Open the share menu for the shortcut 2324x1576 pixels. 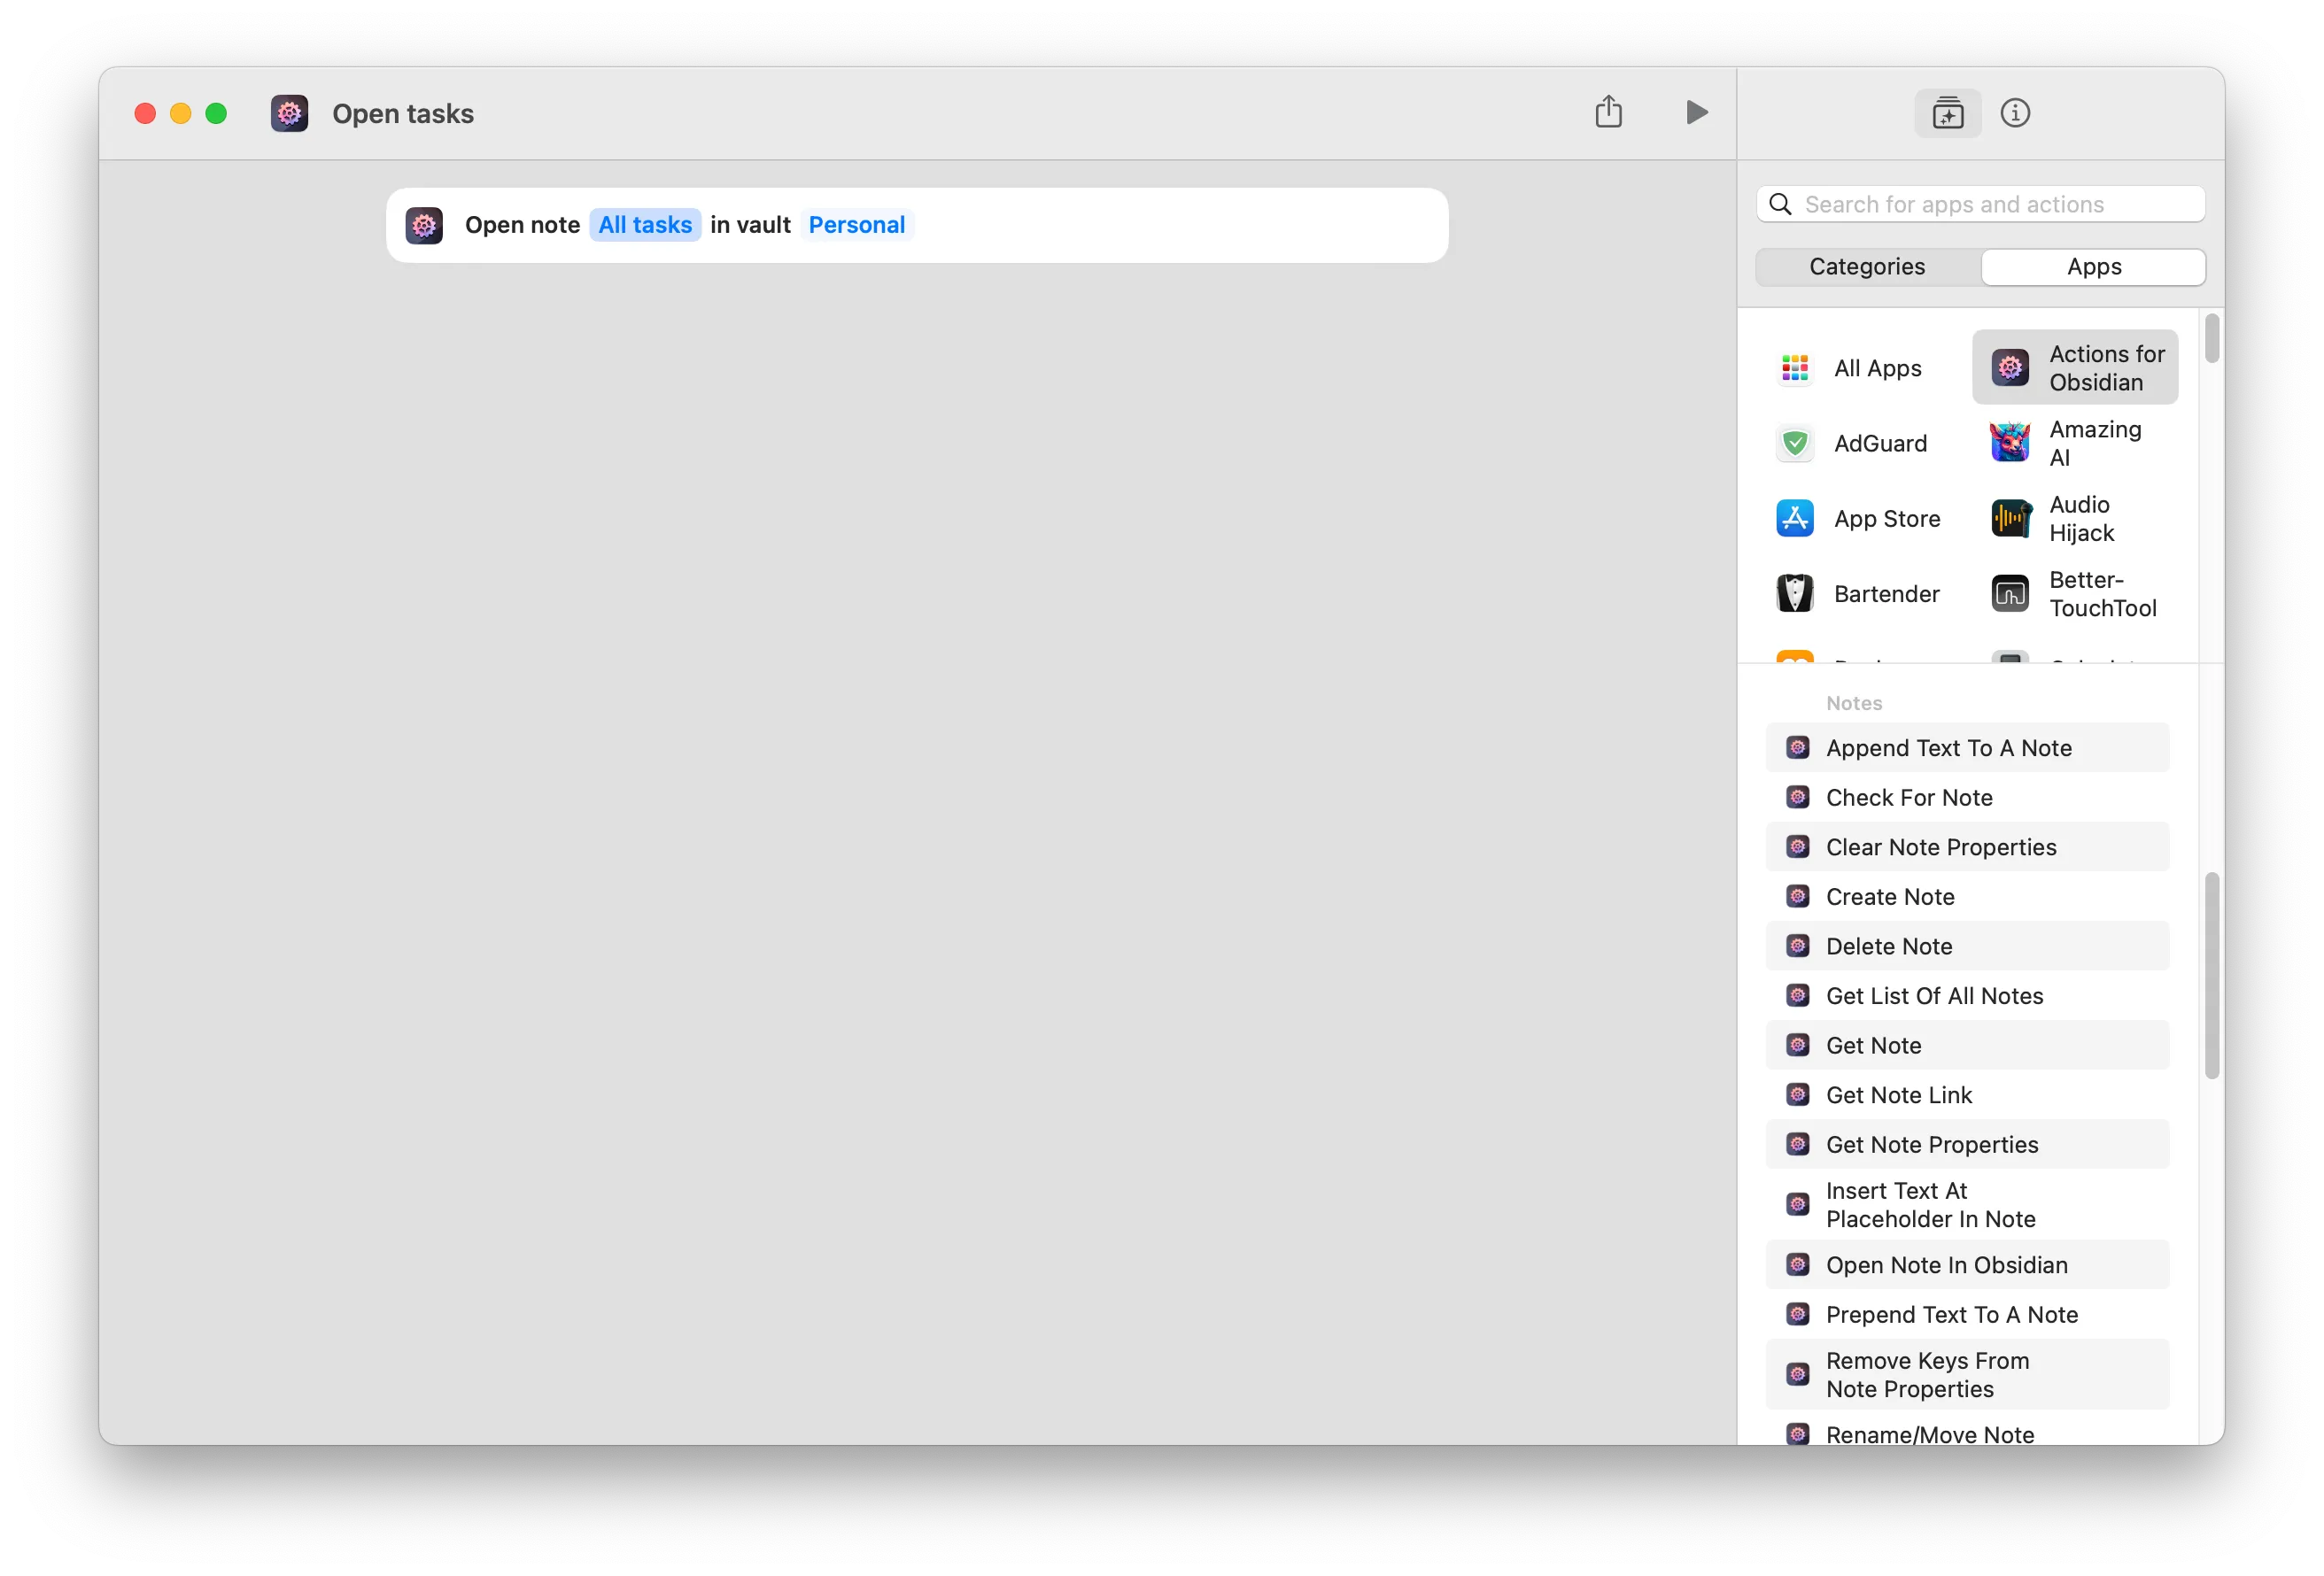click(1608, 112)
